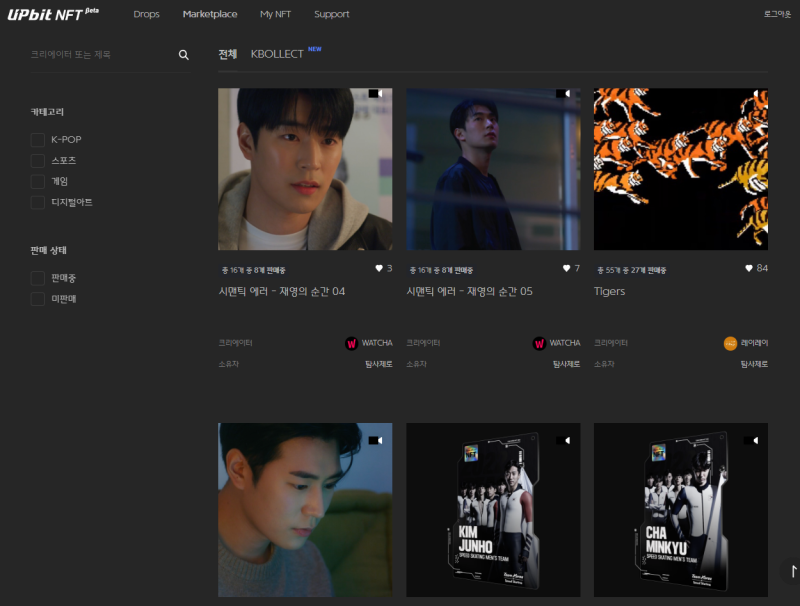Open the Tigers NFT title
Screen dimensions: 800x606
click(x=609, y=291)
